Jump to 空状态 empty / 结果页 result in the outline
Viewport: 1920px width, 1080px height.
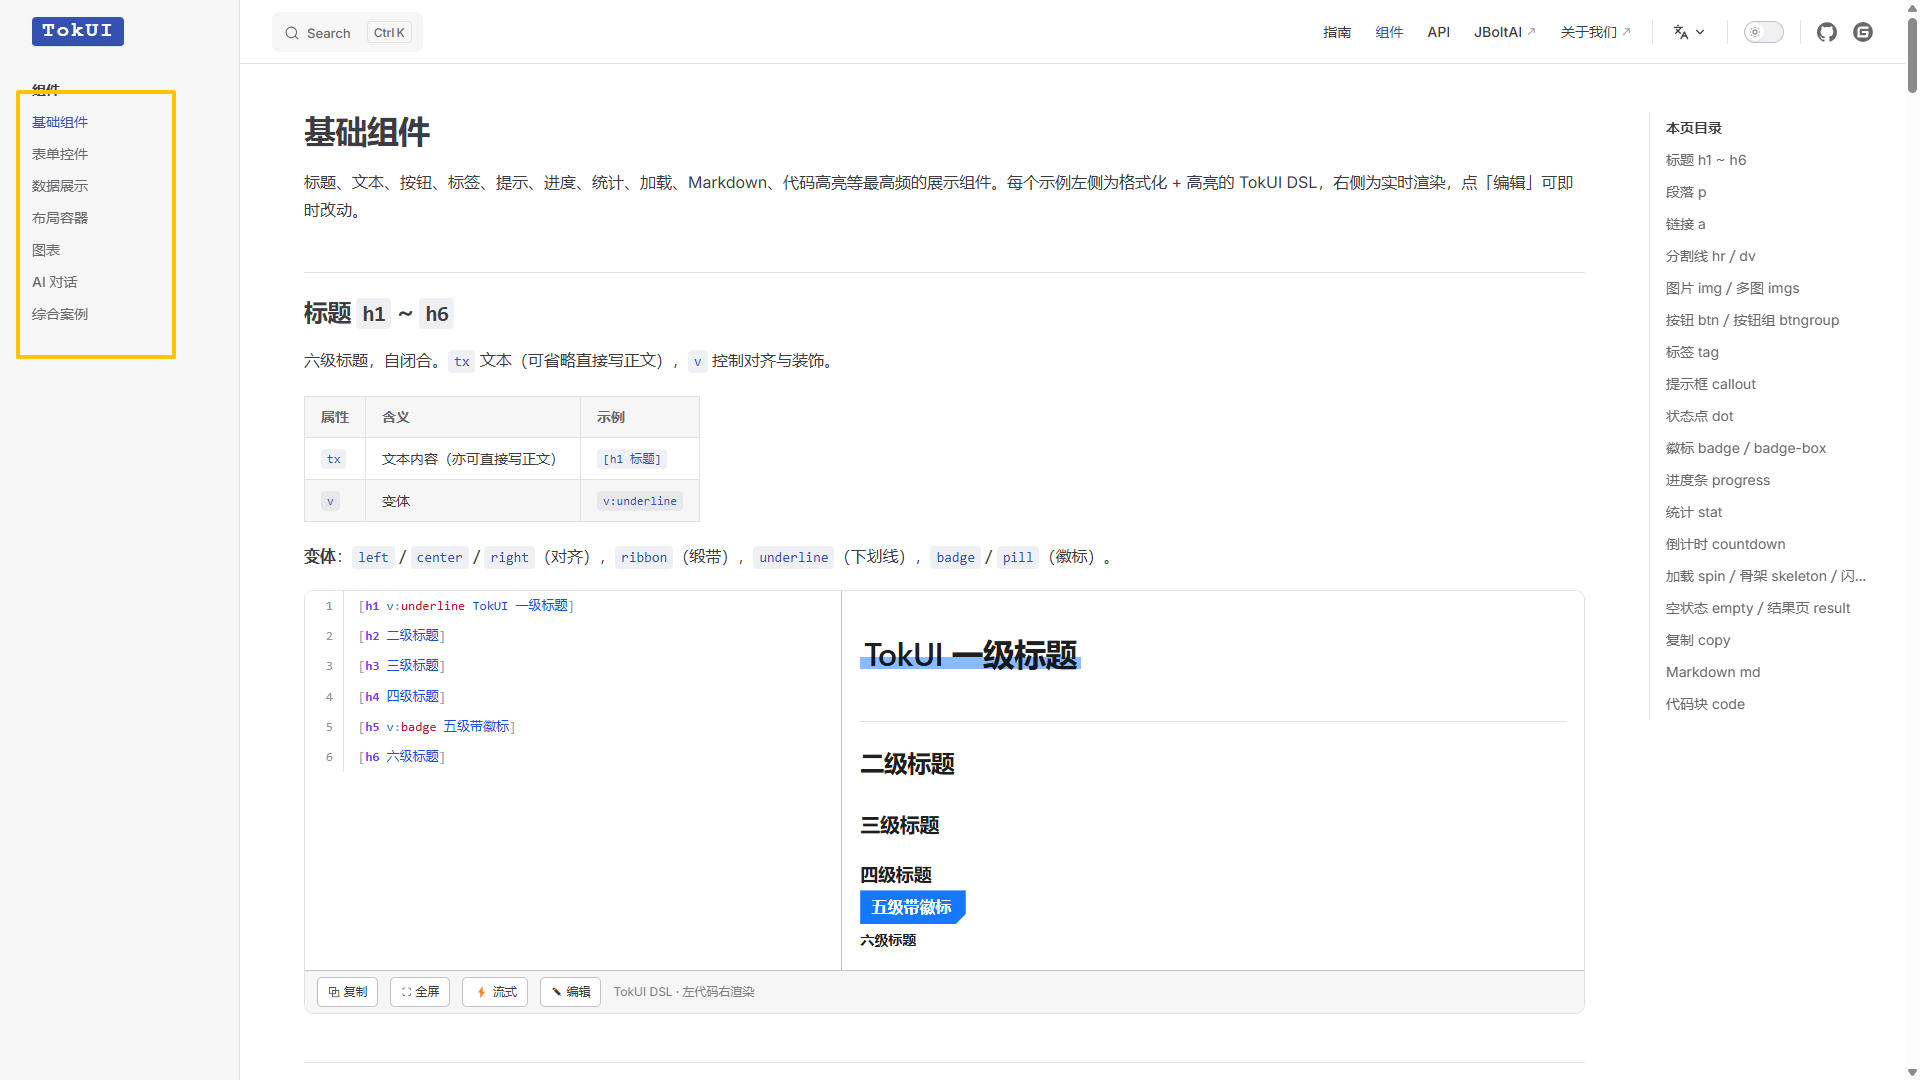pos(1758,608)
